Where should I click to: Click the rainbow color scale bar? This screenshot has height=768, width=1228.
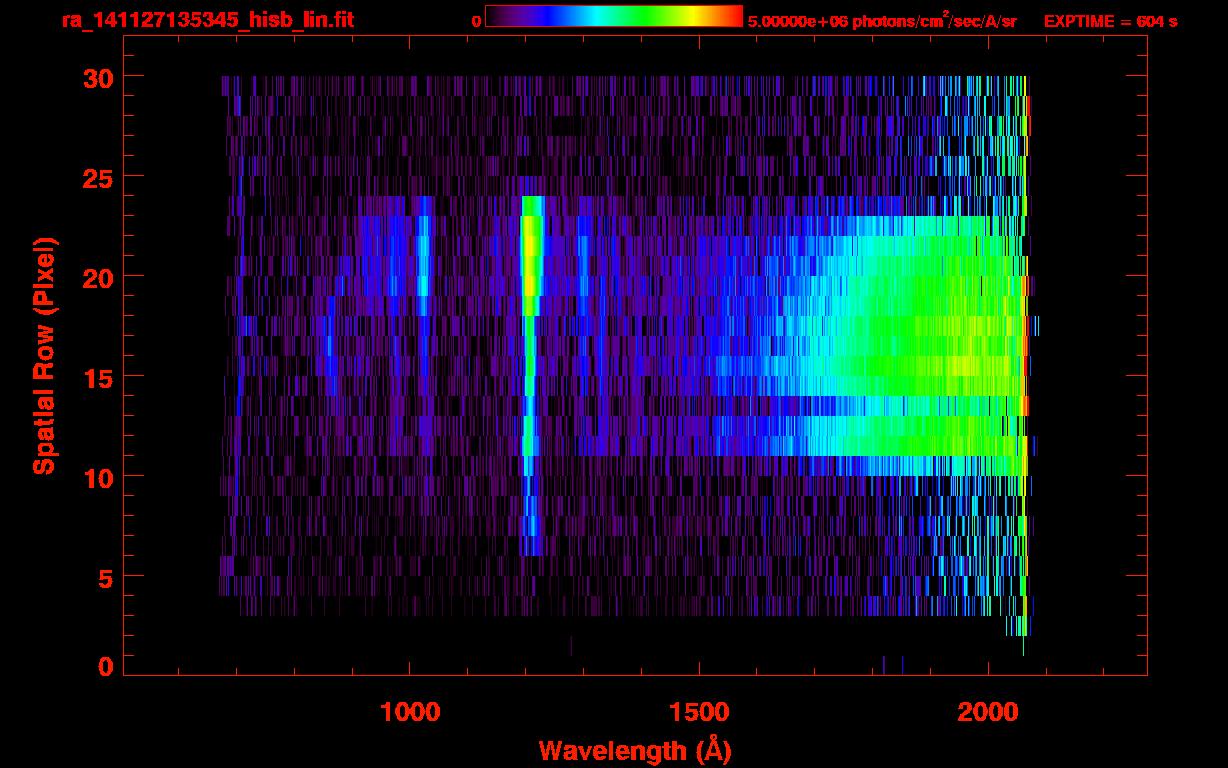click(614, 17)
